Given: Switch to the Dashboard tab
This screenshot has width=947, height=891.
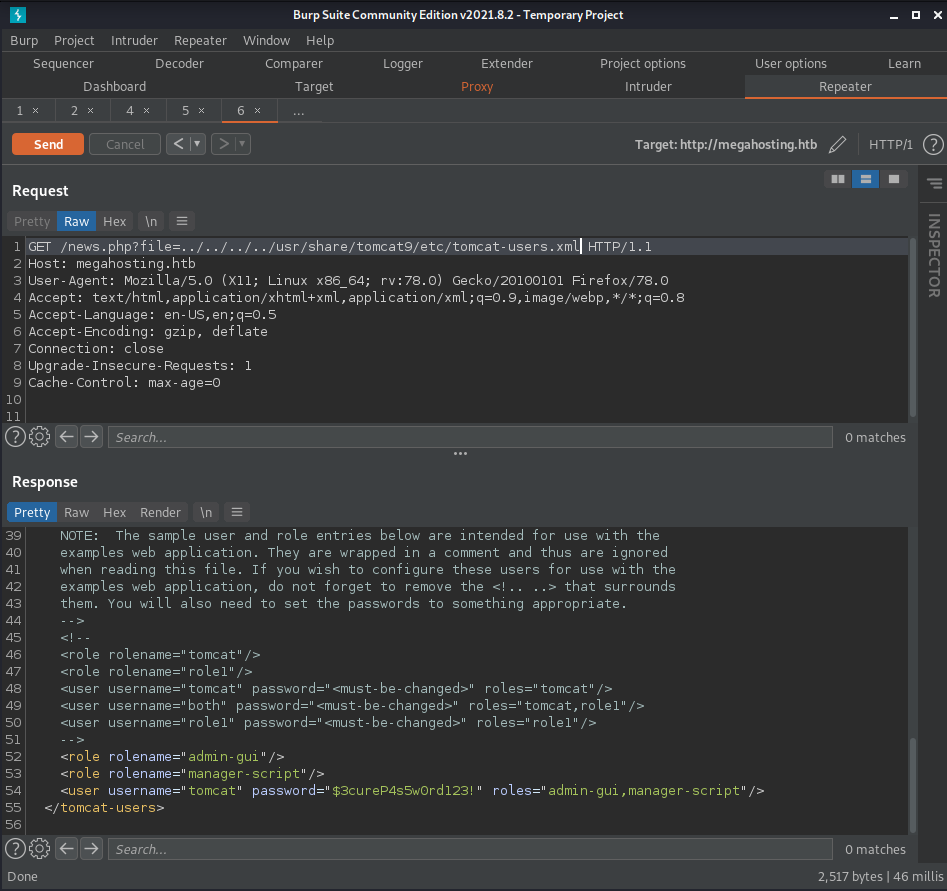Looking at the screenshot, I should click(115, 86).
